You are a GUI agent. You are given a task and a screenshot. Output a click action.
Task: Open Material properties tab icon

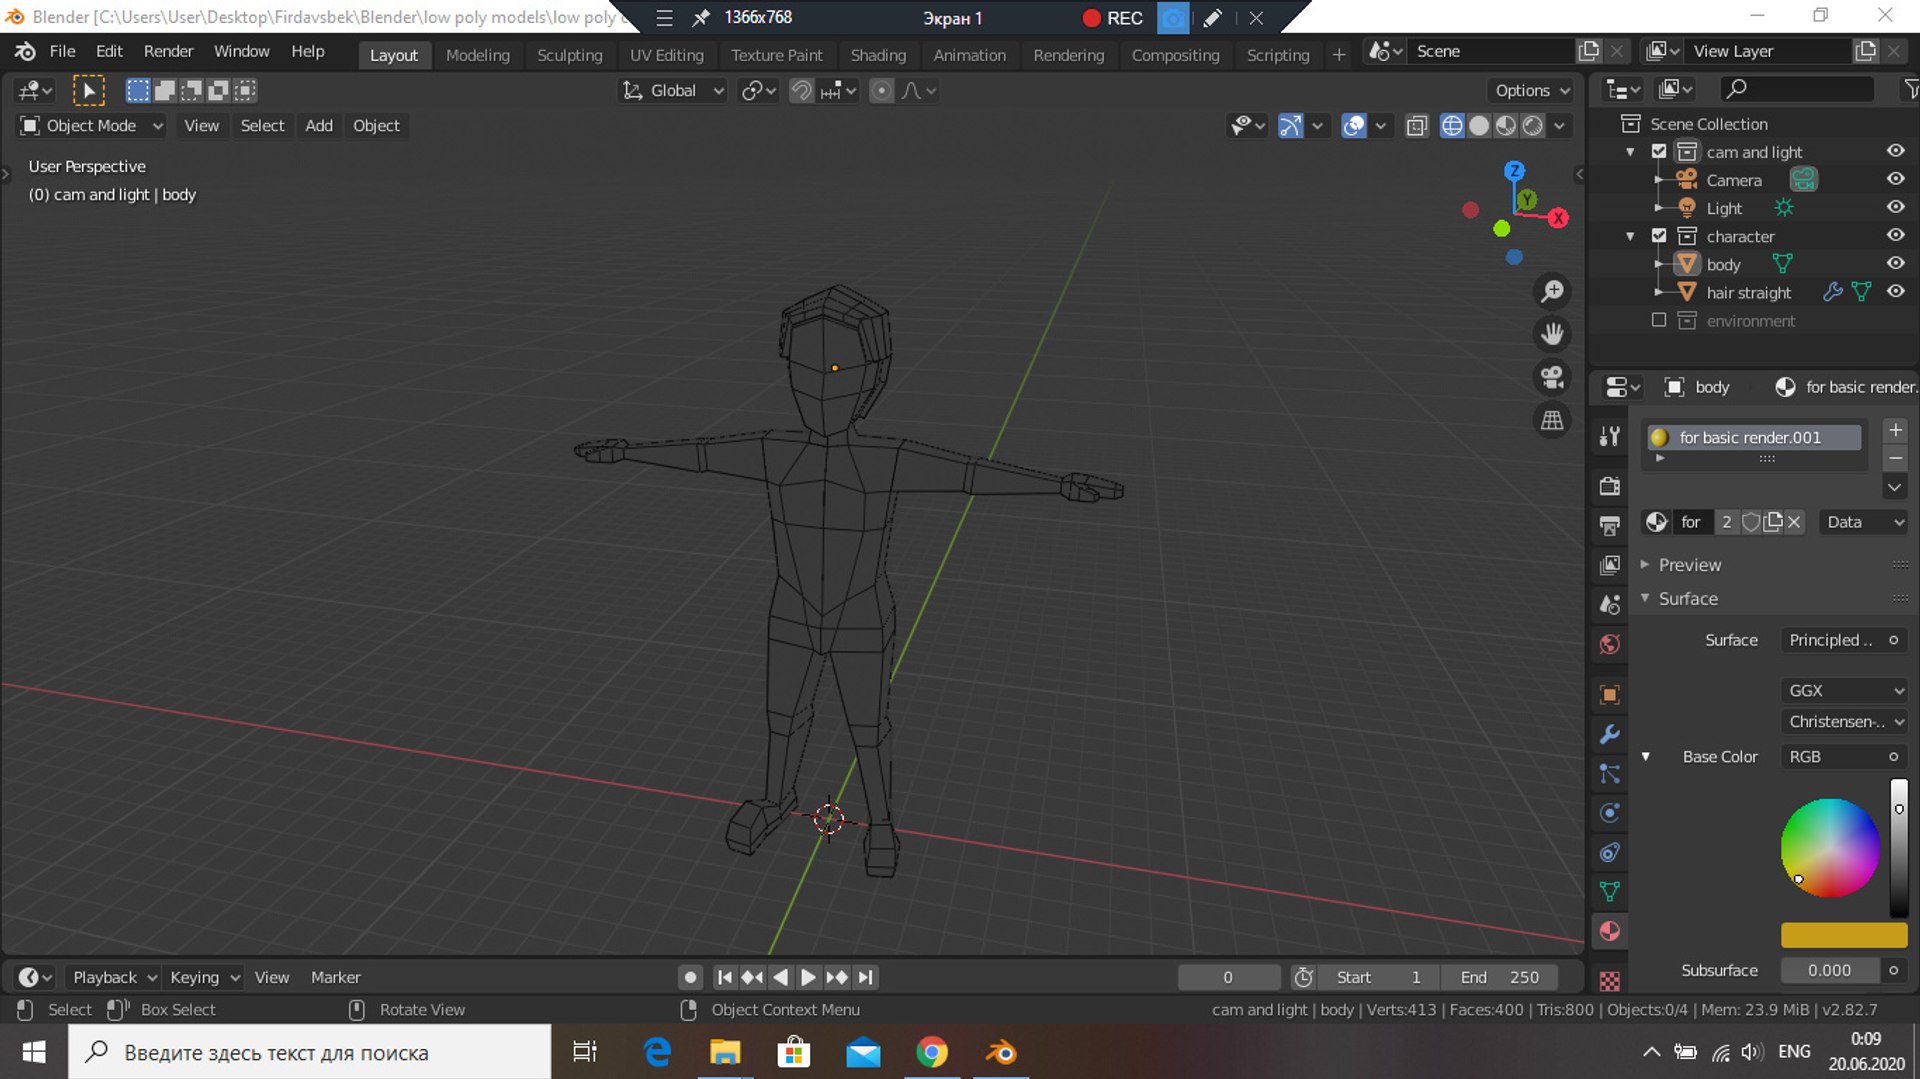1609,931
